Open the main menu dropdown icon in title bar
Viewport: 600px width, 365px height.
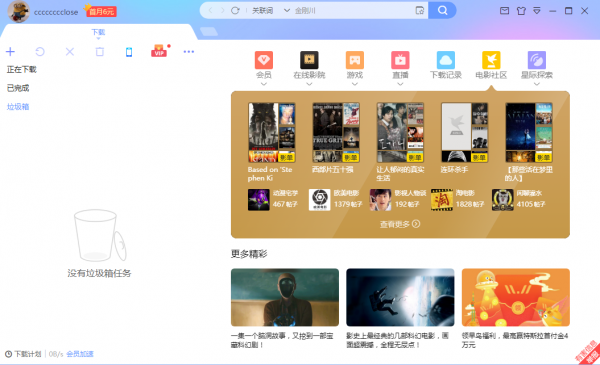(537, 11)
